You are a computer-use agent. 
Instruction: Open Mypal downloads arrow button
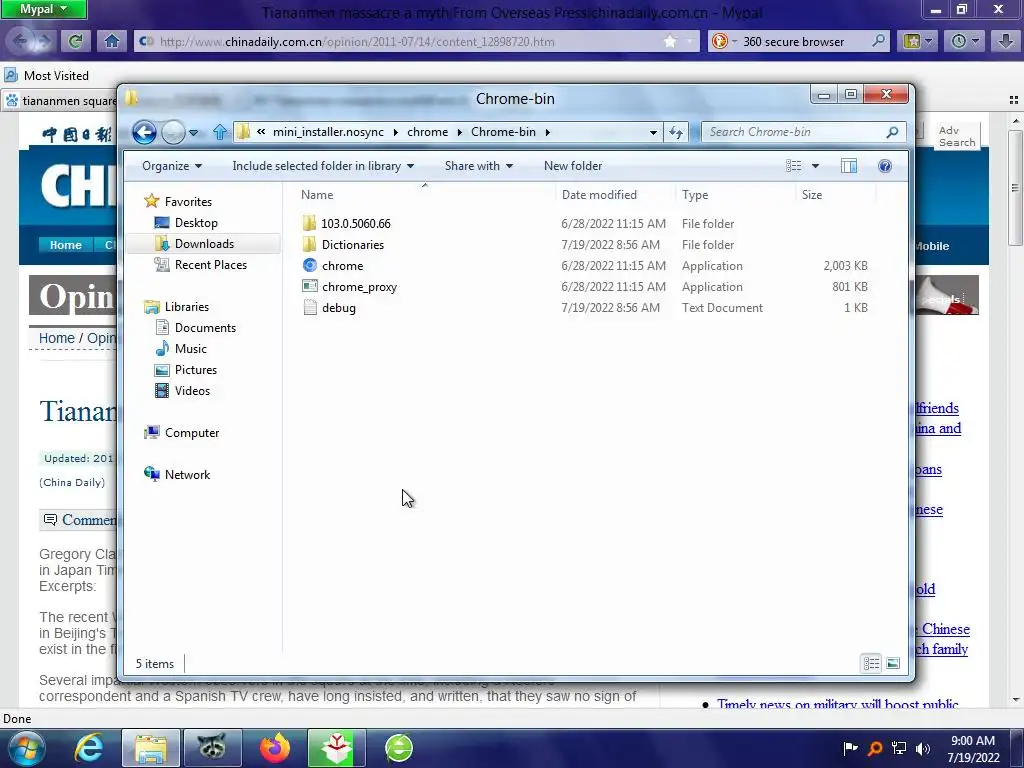[x=1005, y=41]
